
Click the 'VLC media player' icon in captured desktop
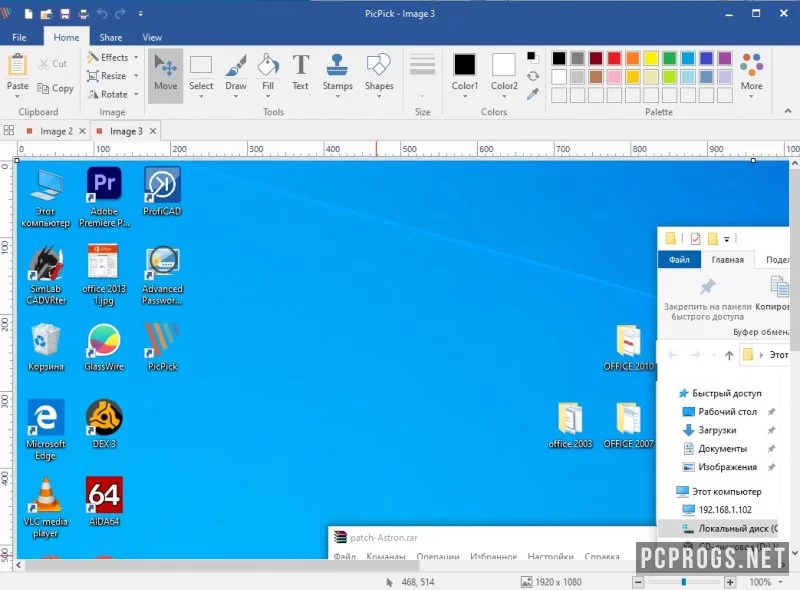tap(45, 508)
